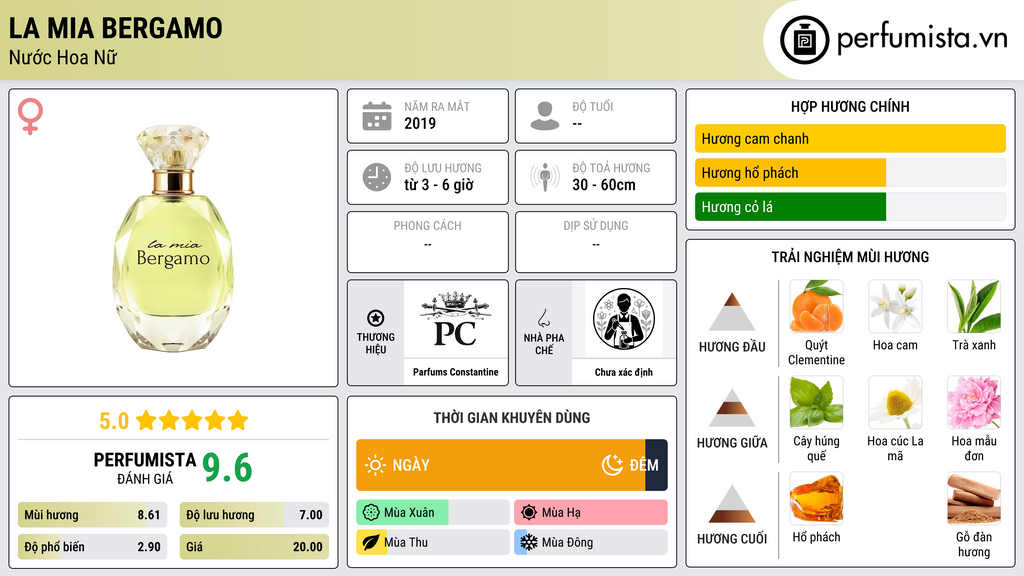Click the Trà xanh note image
This screenshot has width=1024, height=576.
coord(974,307)
